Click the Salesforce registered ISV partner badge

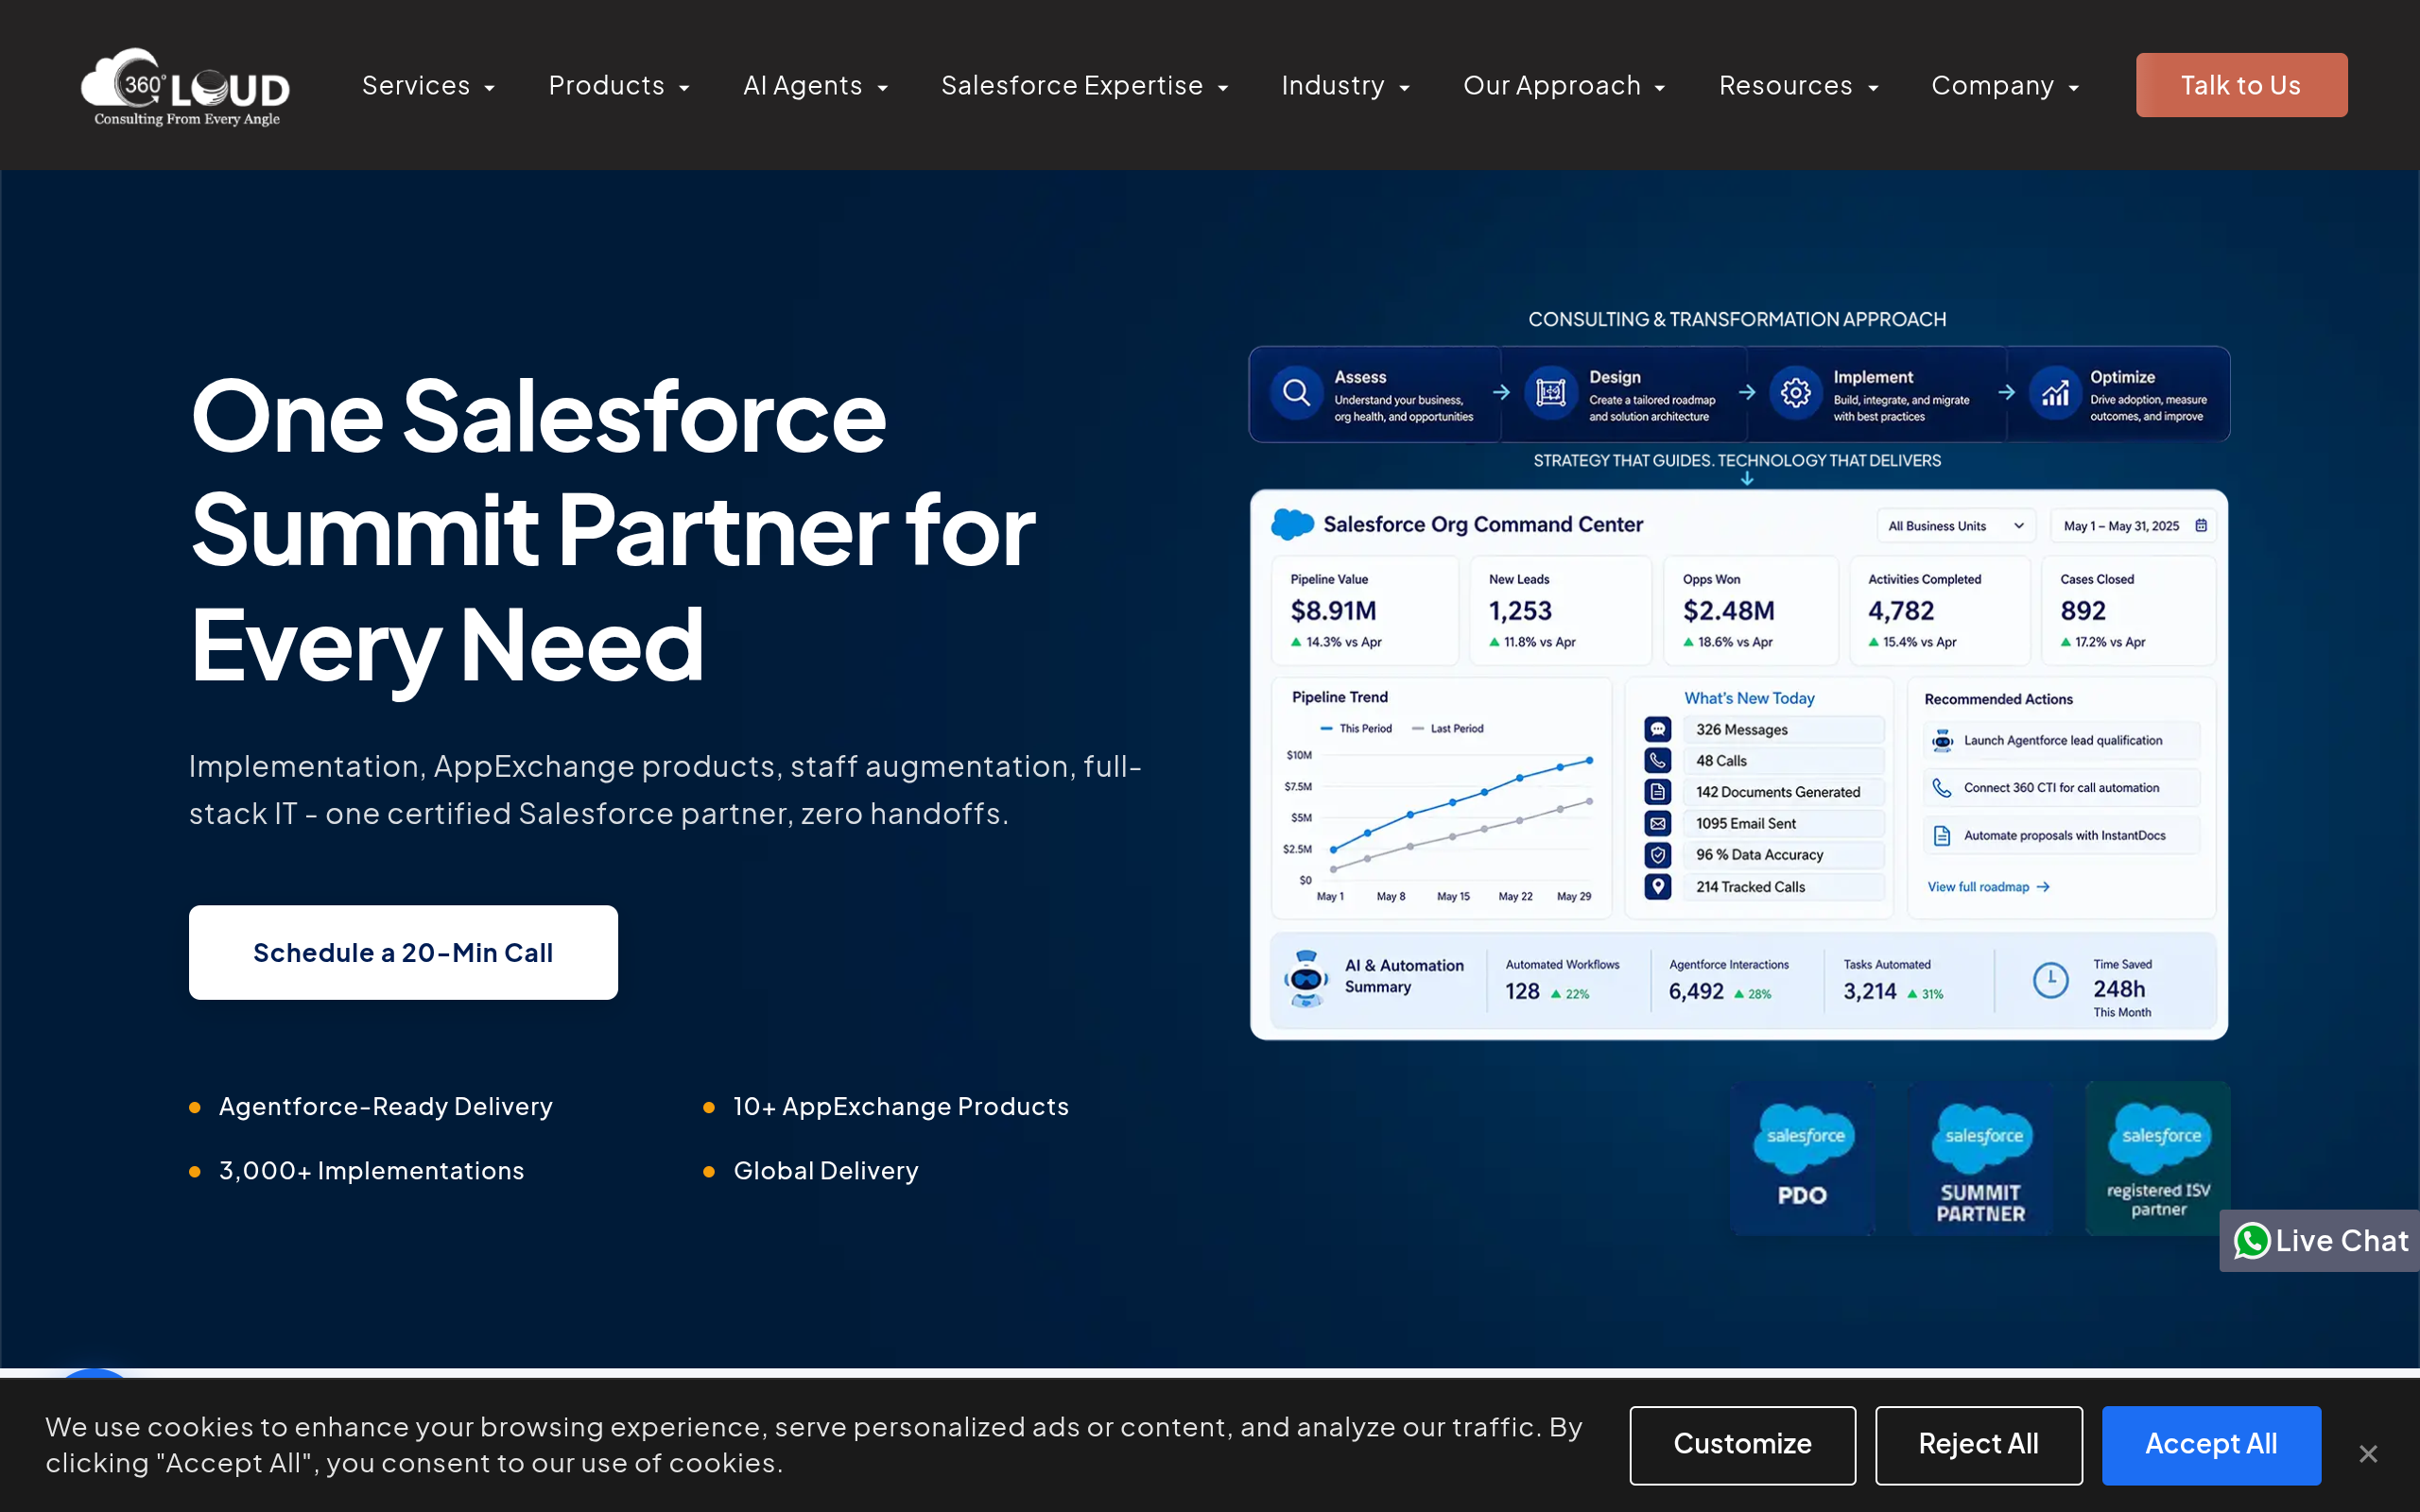(x=2158, y=1158)
